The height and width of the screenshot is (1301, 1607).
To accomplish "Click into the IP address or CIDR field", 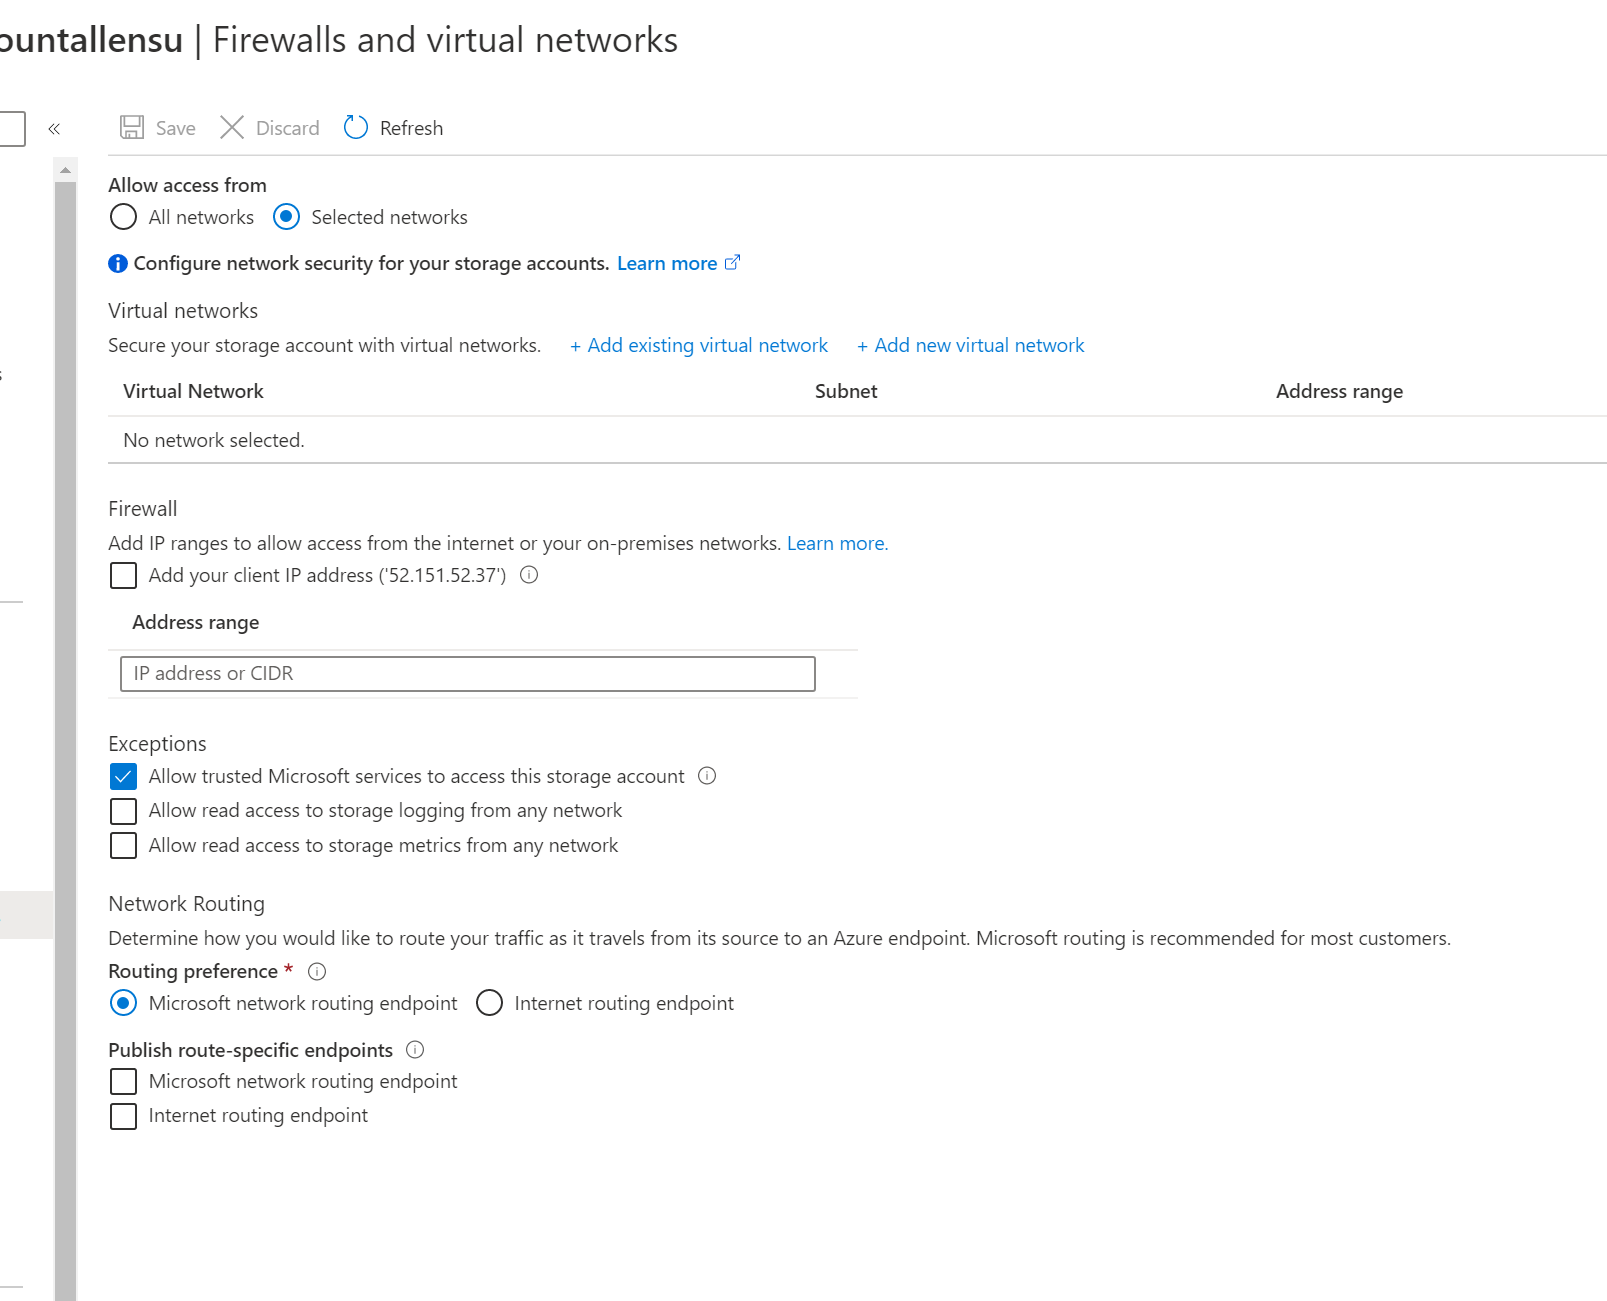I will click(466, 673).
